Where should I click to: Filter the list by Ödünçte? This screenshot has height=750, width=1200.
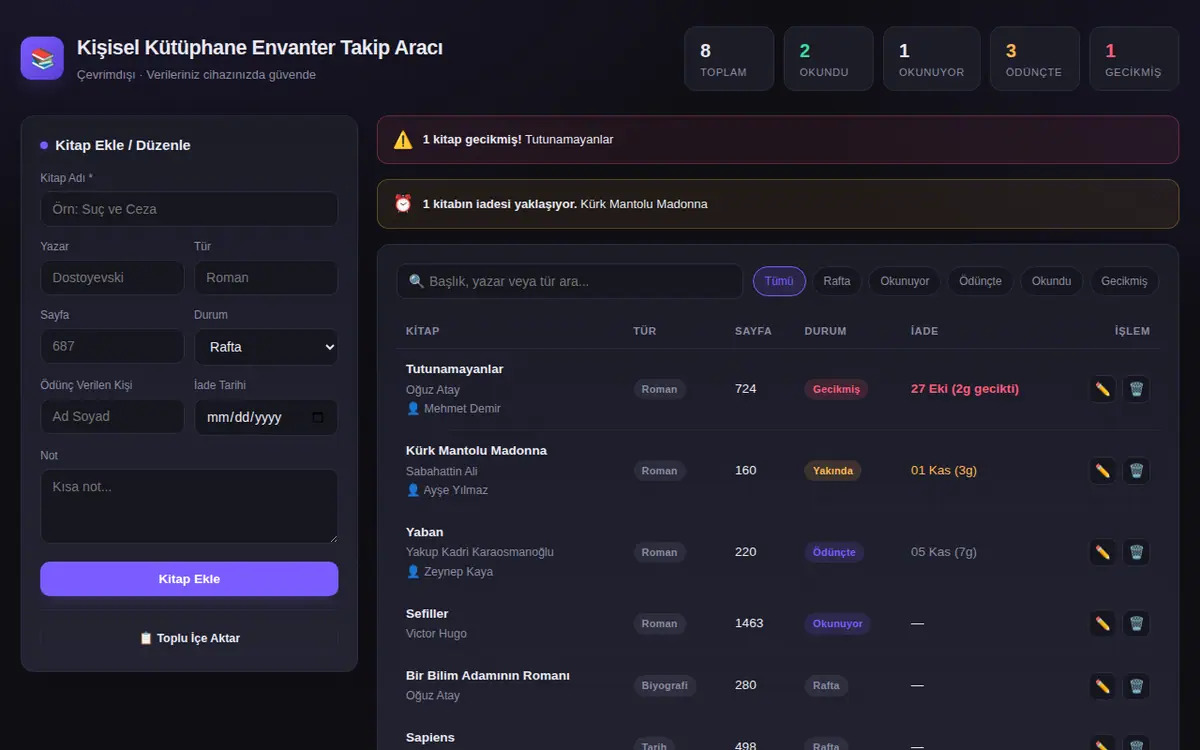tap(980, 281)
